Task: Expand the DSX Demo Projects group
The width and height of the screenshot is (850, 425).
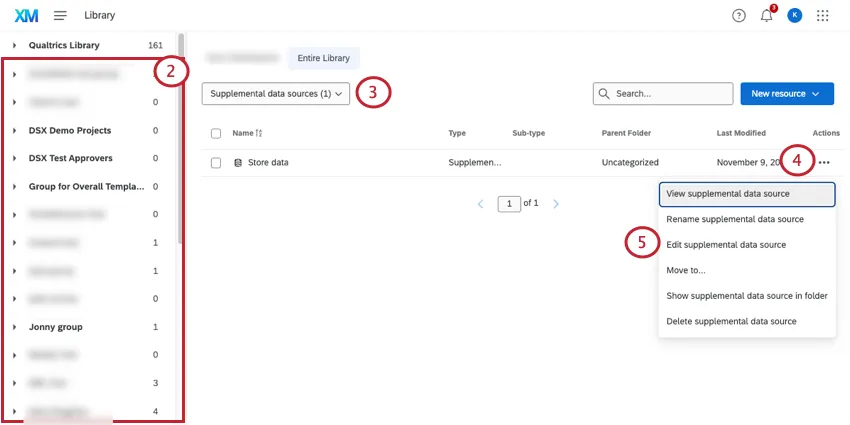Action: (x=15, y=131)
